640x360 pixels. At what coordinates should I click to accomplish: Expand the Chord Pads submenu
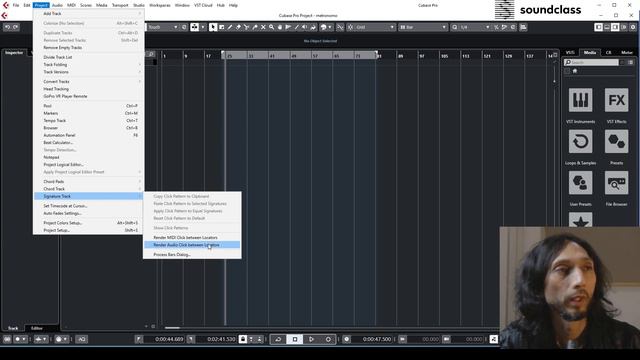89,182
